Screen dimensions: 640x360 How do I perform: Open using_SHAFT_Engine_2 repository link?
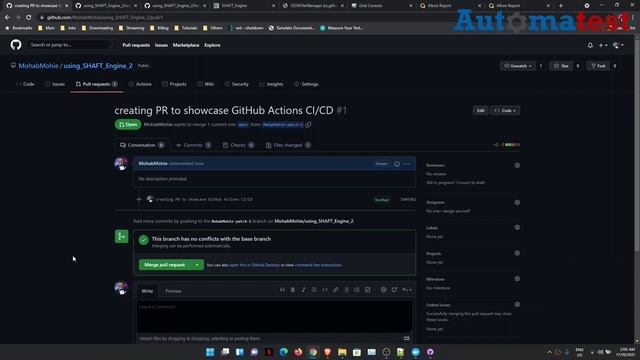point(98,66)
